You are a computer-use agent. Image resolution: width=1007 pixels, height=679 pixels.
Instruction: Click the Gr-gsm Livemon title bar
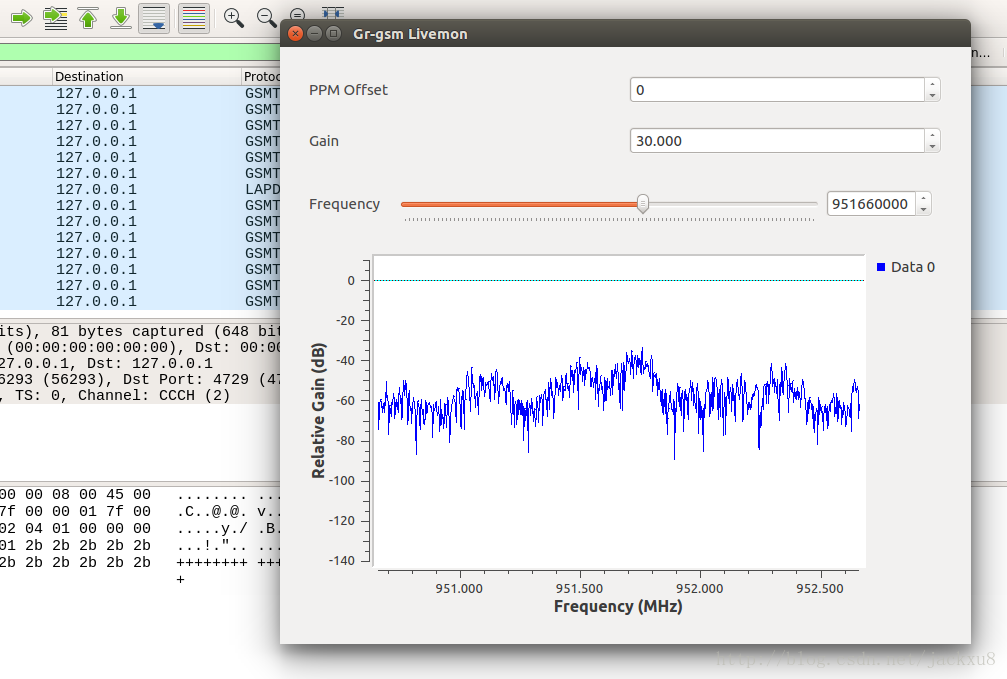point(625,33)
